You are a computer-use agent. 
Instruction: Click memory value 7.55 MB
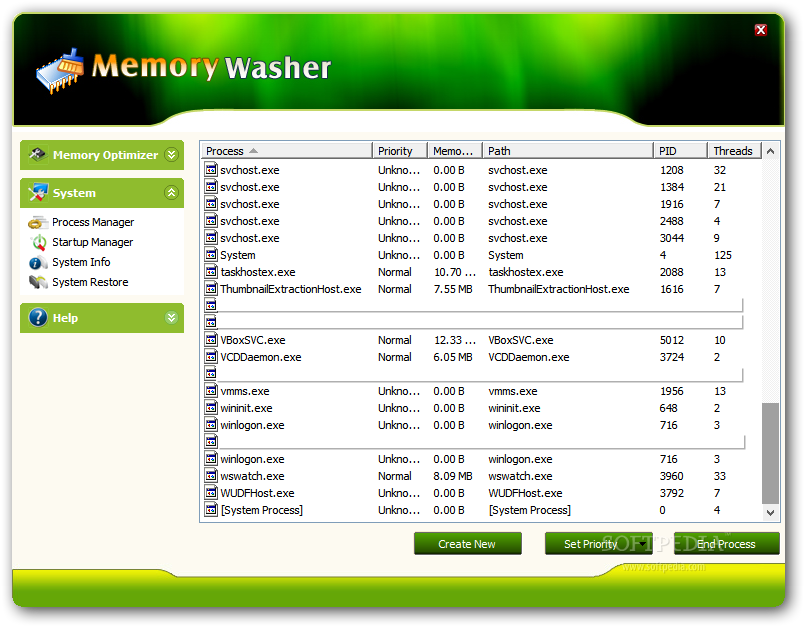coord(452,289)
